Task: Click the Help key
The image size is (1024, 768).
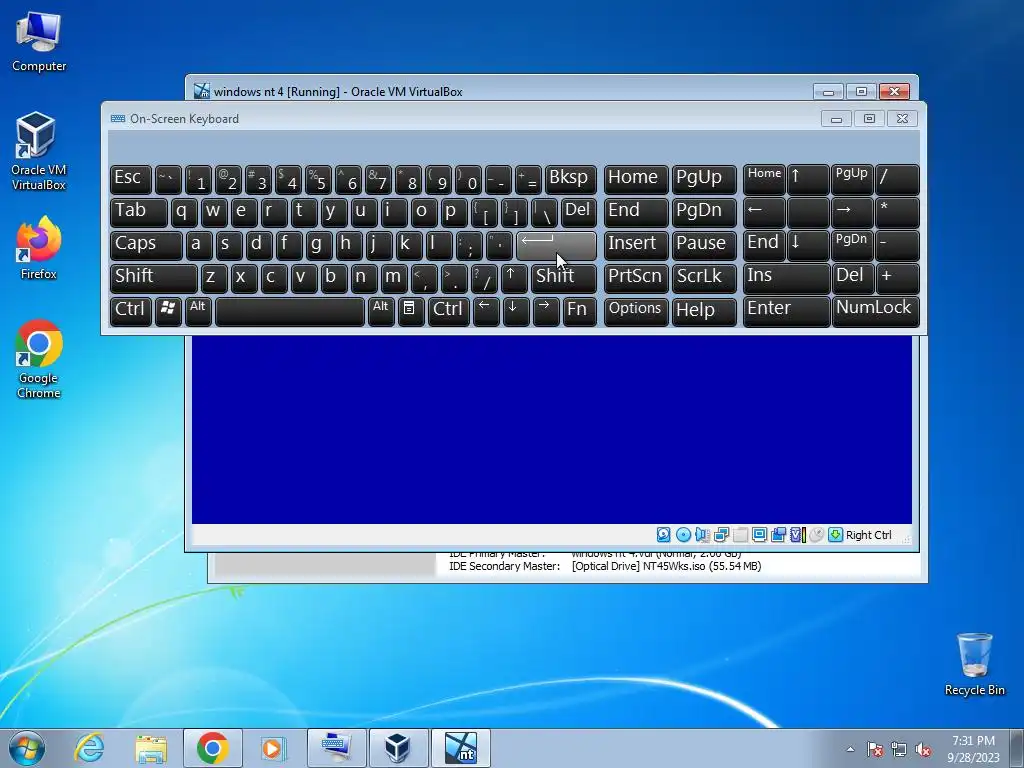Action: pos(703,311)
